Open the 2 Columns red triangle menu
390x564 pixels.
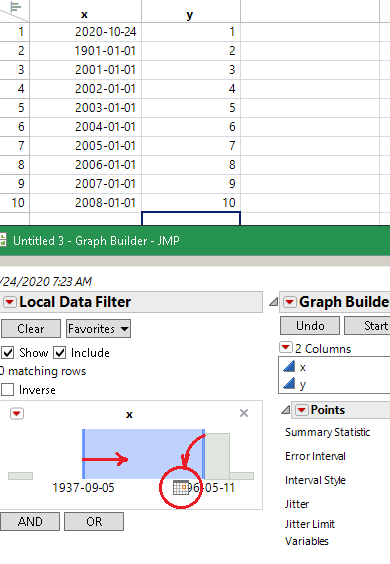click(286, 347)
